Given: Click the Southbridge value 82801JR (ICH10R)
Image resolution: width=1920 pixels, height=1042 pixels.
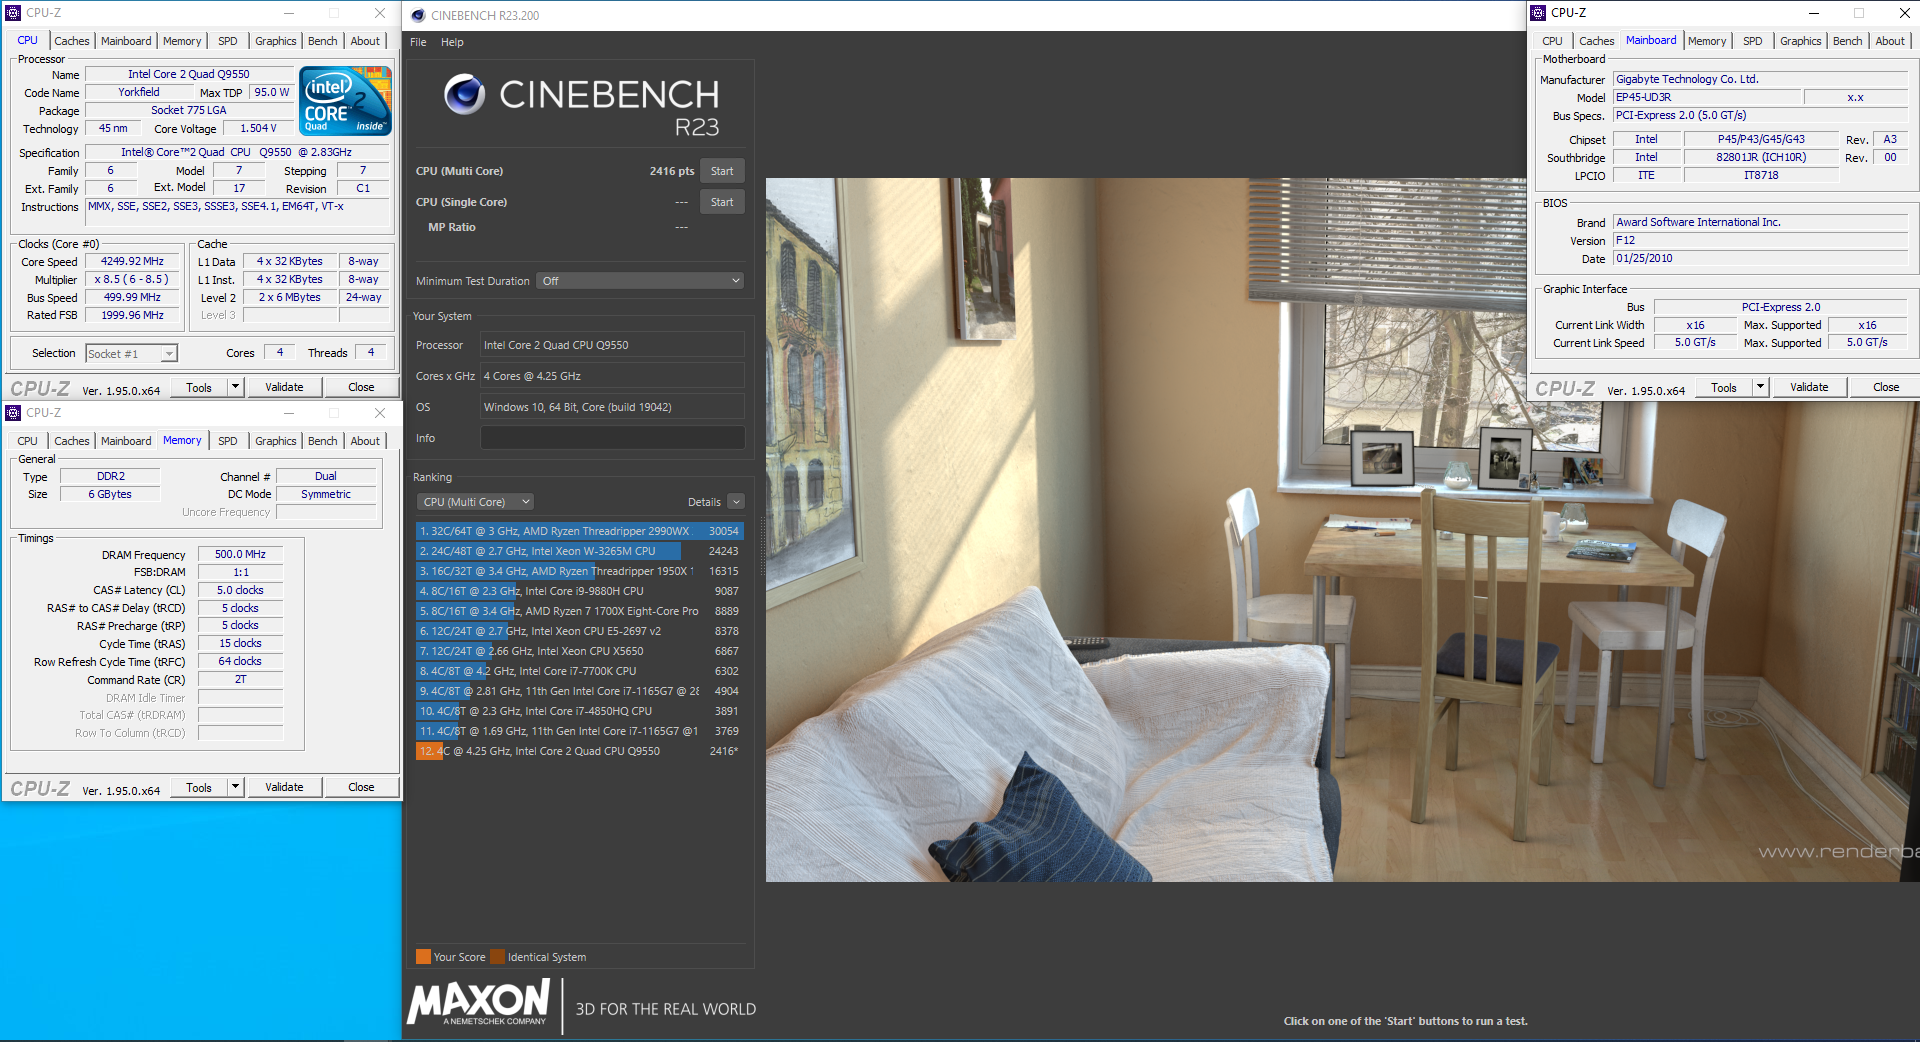Looking at the screenshot, I should point(1761,157).
